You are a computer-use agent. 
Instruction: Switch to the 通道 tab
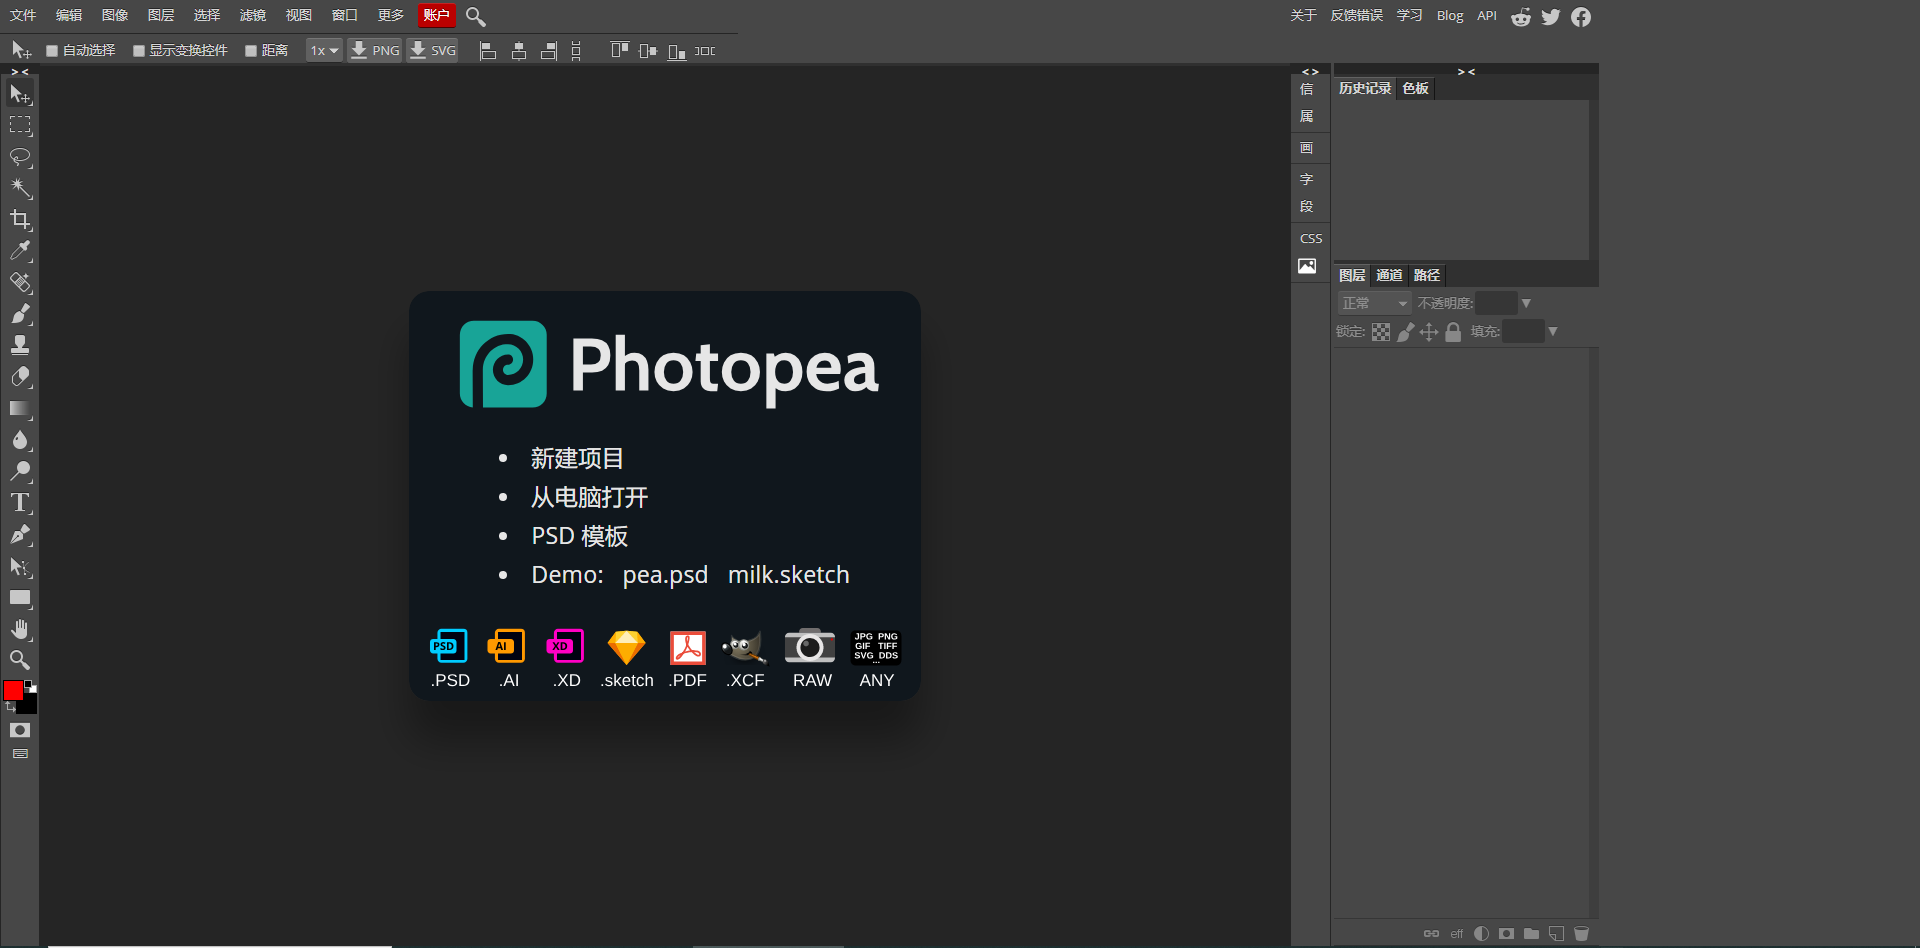pos(1389,275)
